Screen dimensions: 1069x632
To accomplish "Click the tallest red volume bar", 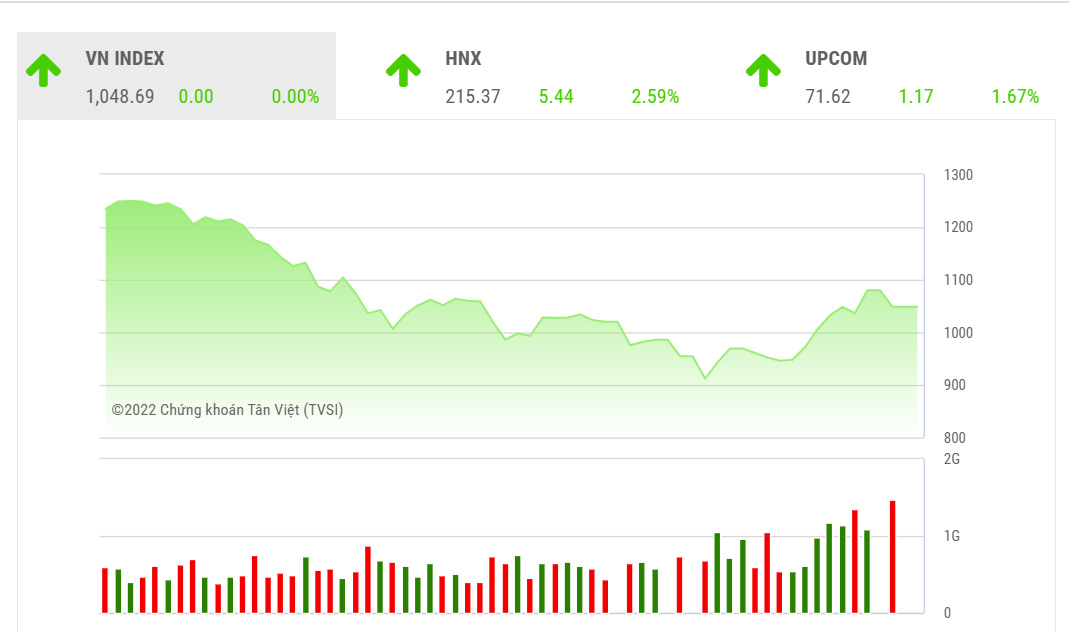I will (893, 555).
